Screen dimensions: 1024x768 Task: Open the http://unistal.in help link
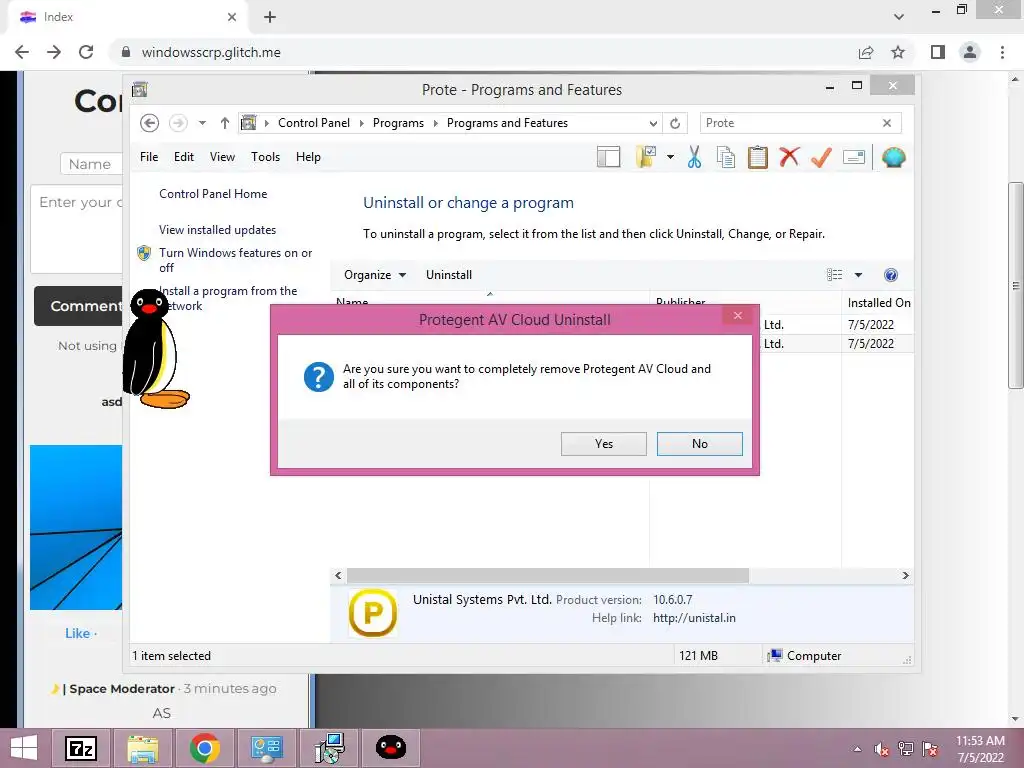point(694,618)
